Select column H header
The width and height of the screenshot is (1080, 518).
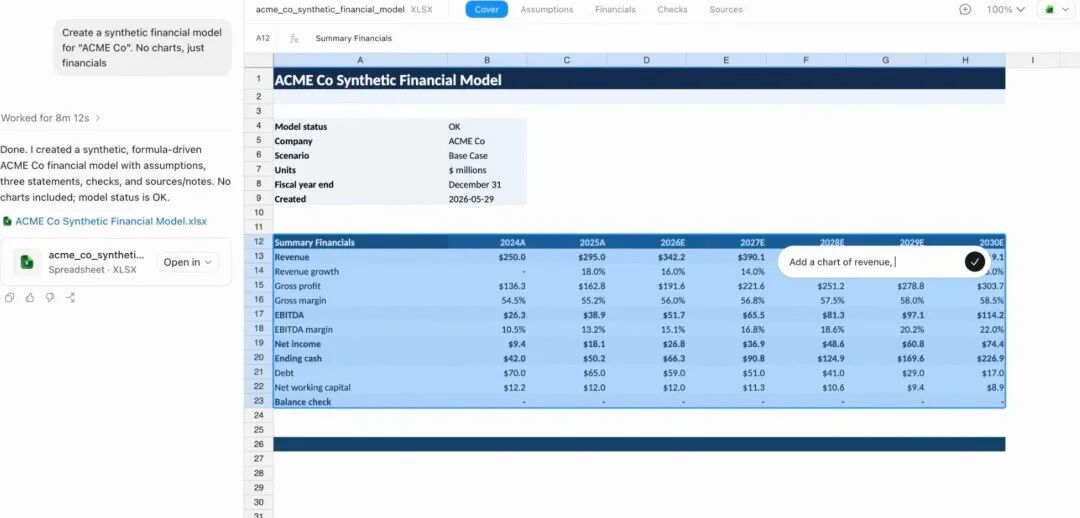point(966,61)
